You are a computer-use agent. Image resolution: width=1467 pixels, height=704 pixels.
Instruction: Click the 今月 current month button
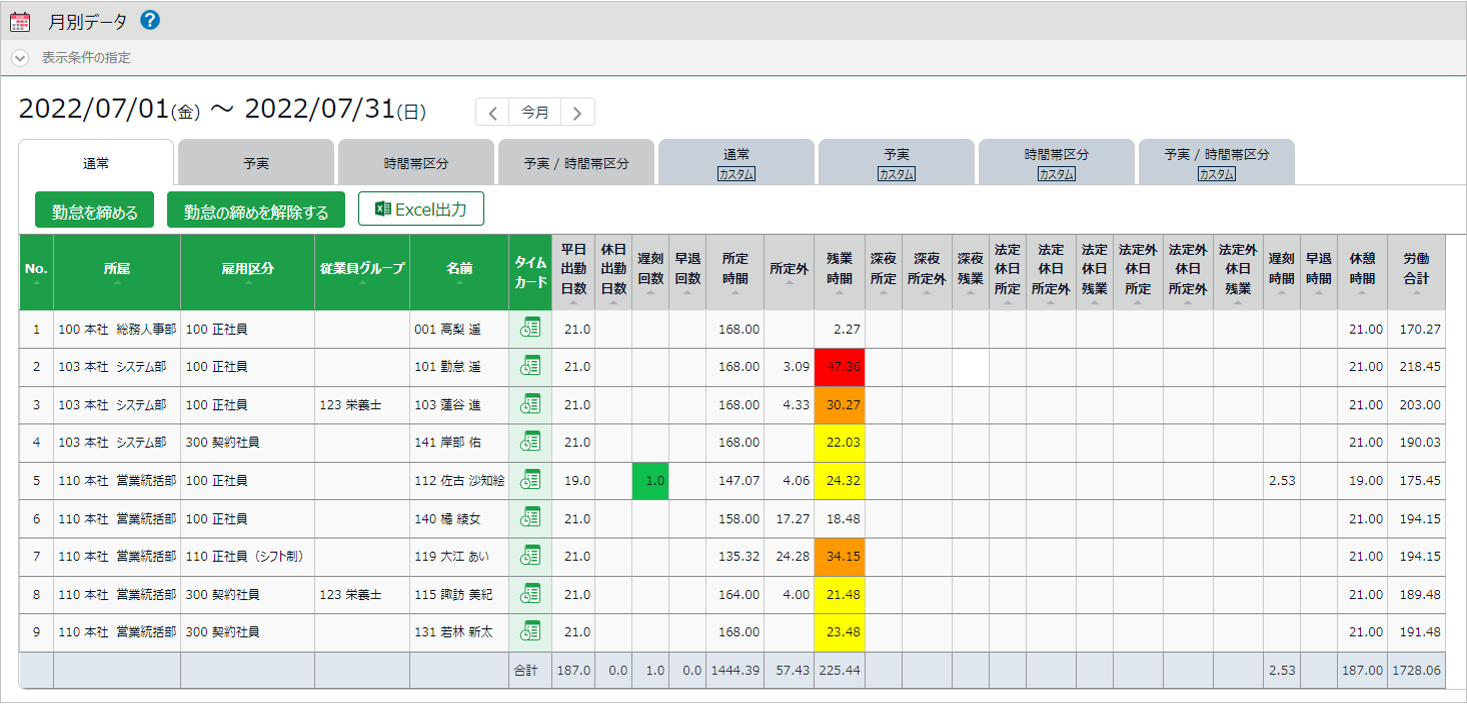click(535, 112)
